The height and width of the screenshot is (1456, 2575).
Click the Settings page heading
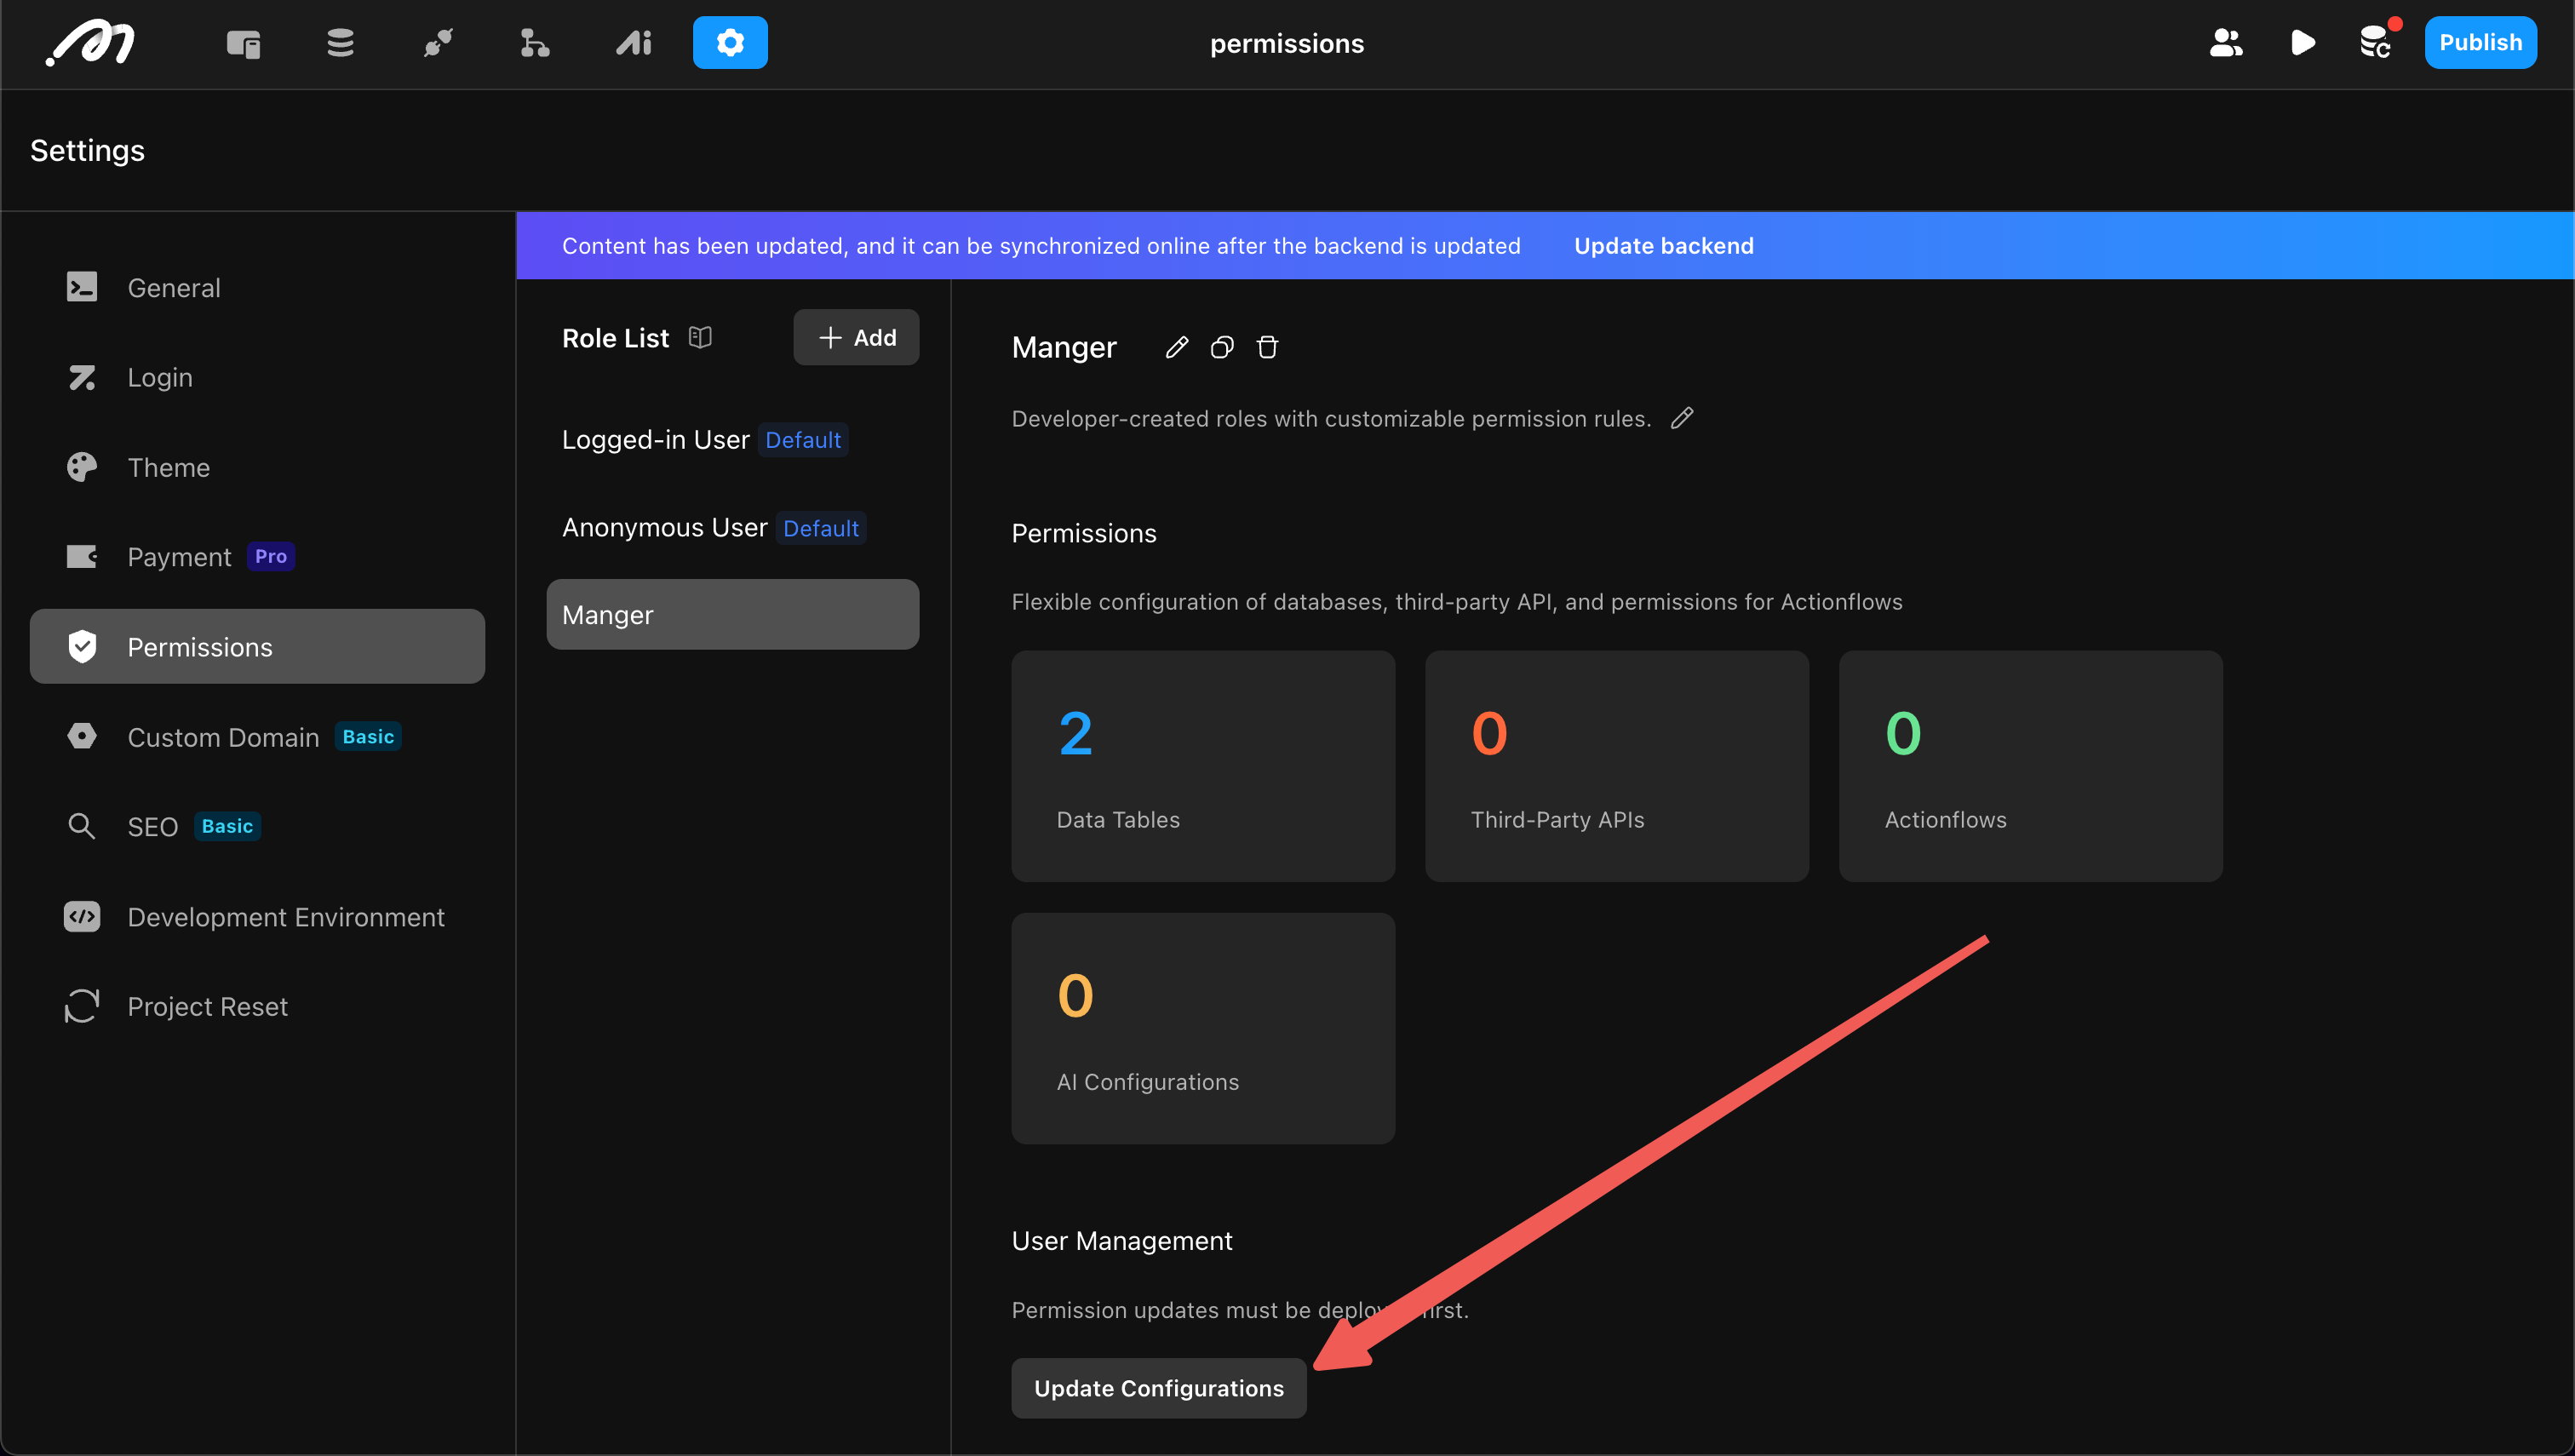pos(87,150)
